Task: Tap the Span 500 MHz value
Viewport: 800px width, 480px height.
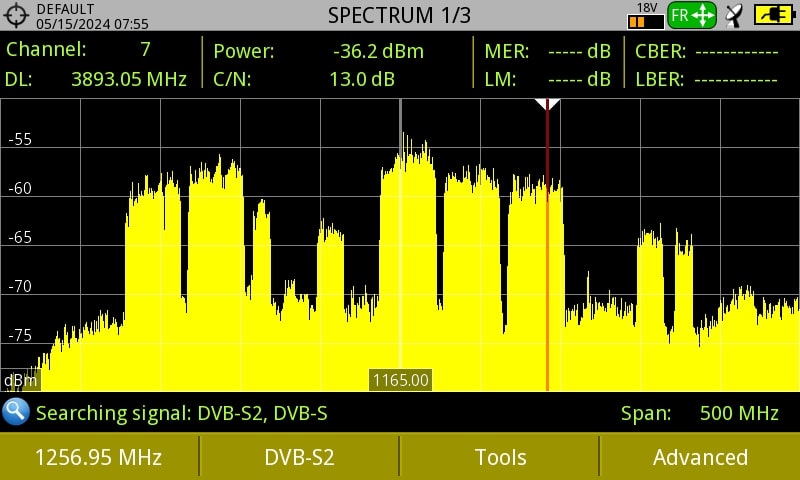Action: (x=739, y=413)
